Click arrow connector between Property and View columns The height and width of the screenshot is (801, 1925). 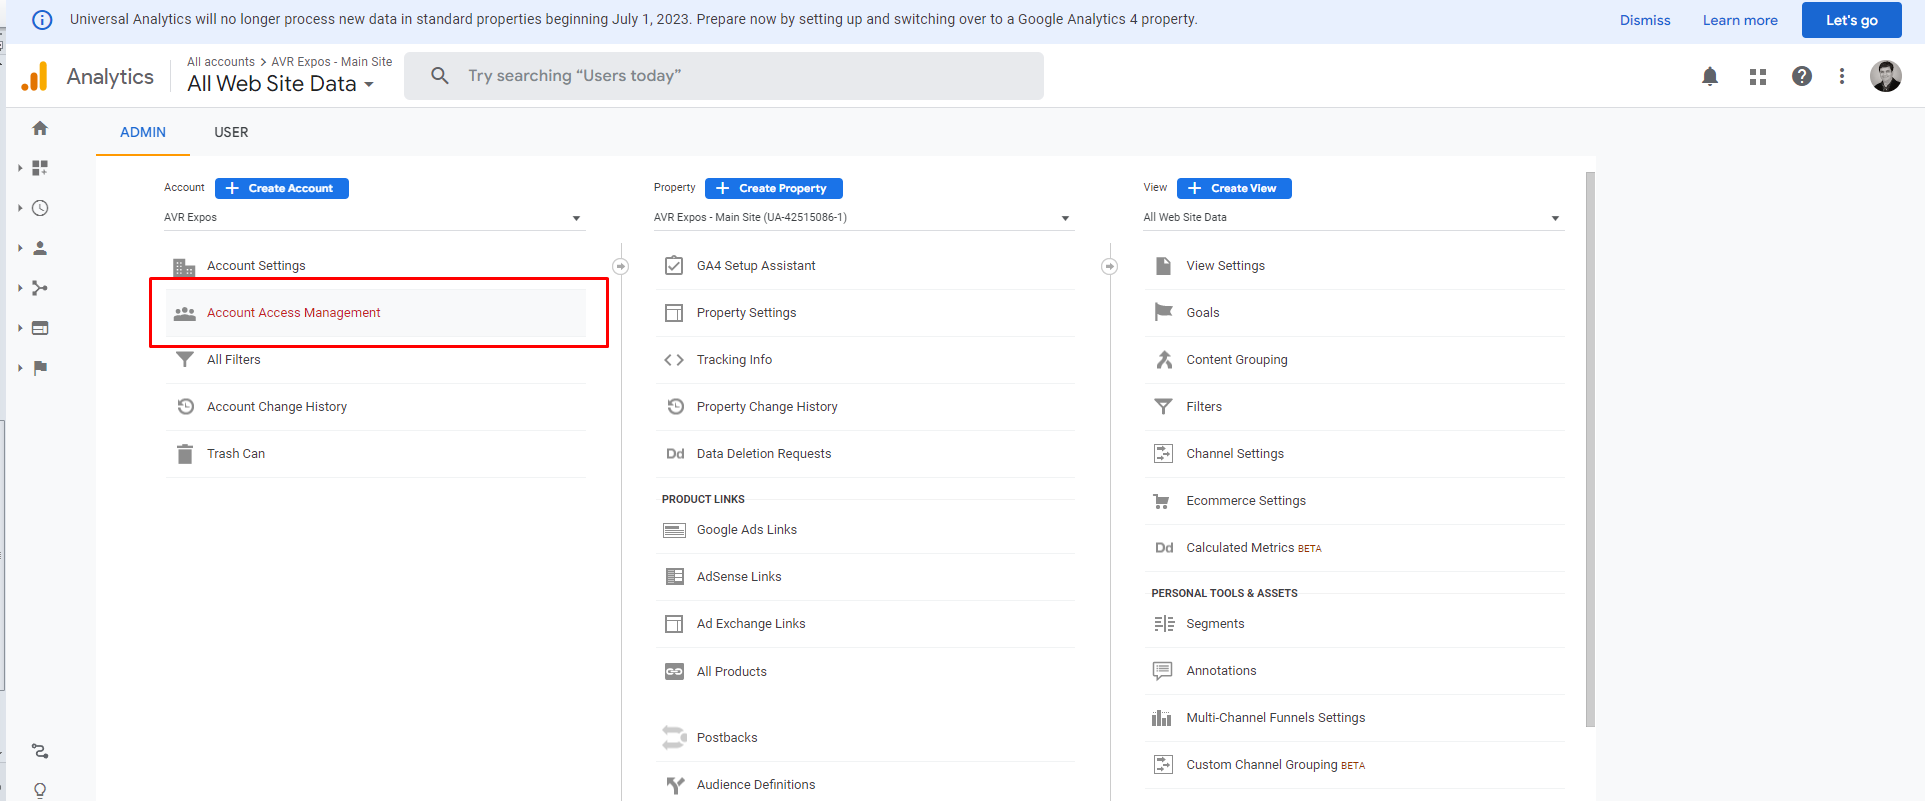coord(1110,266)
